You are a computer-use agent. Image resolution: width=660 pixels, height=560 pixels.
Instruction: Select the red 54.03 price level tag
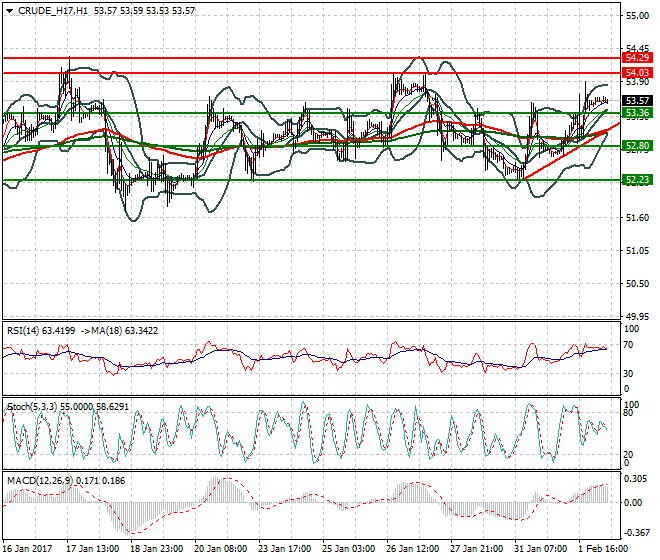pos(637,73)
